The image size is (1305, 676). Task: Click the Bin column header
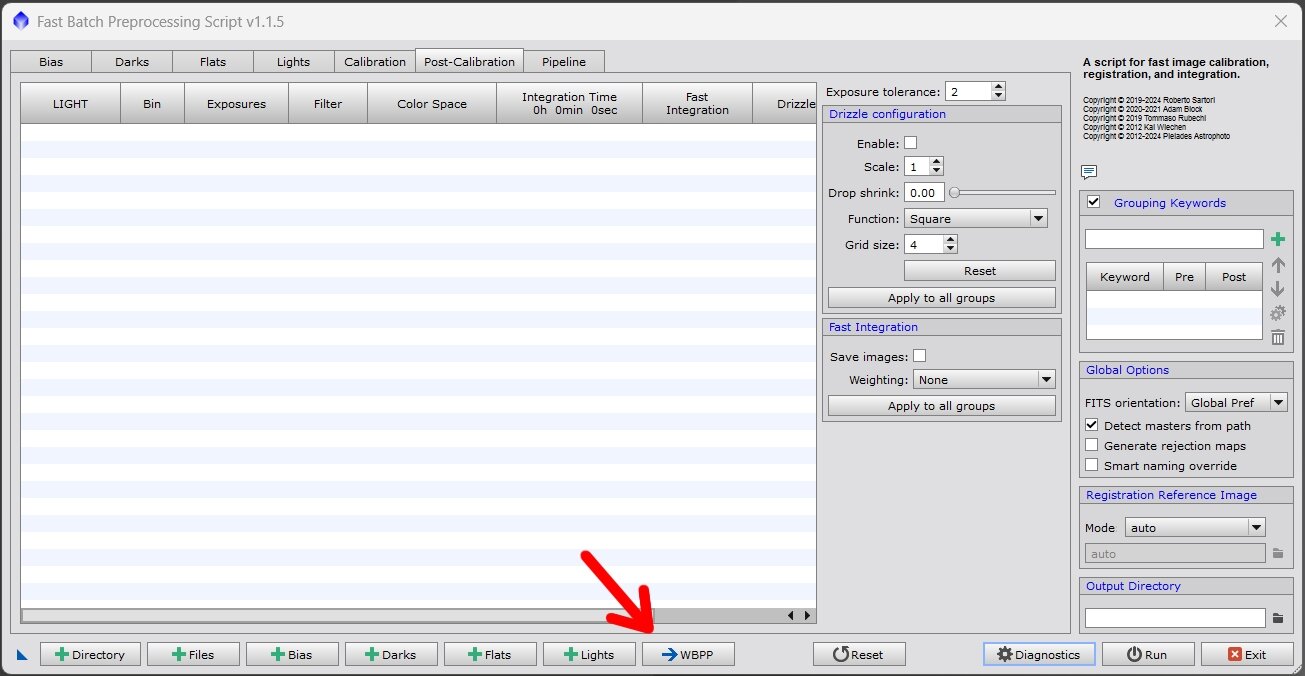[x=152, y=103]
